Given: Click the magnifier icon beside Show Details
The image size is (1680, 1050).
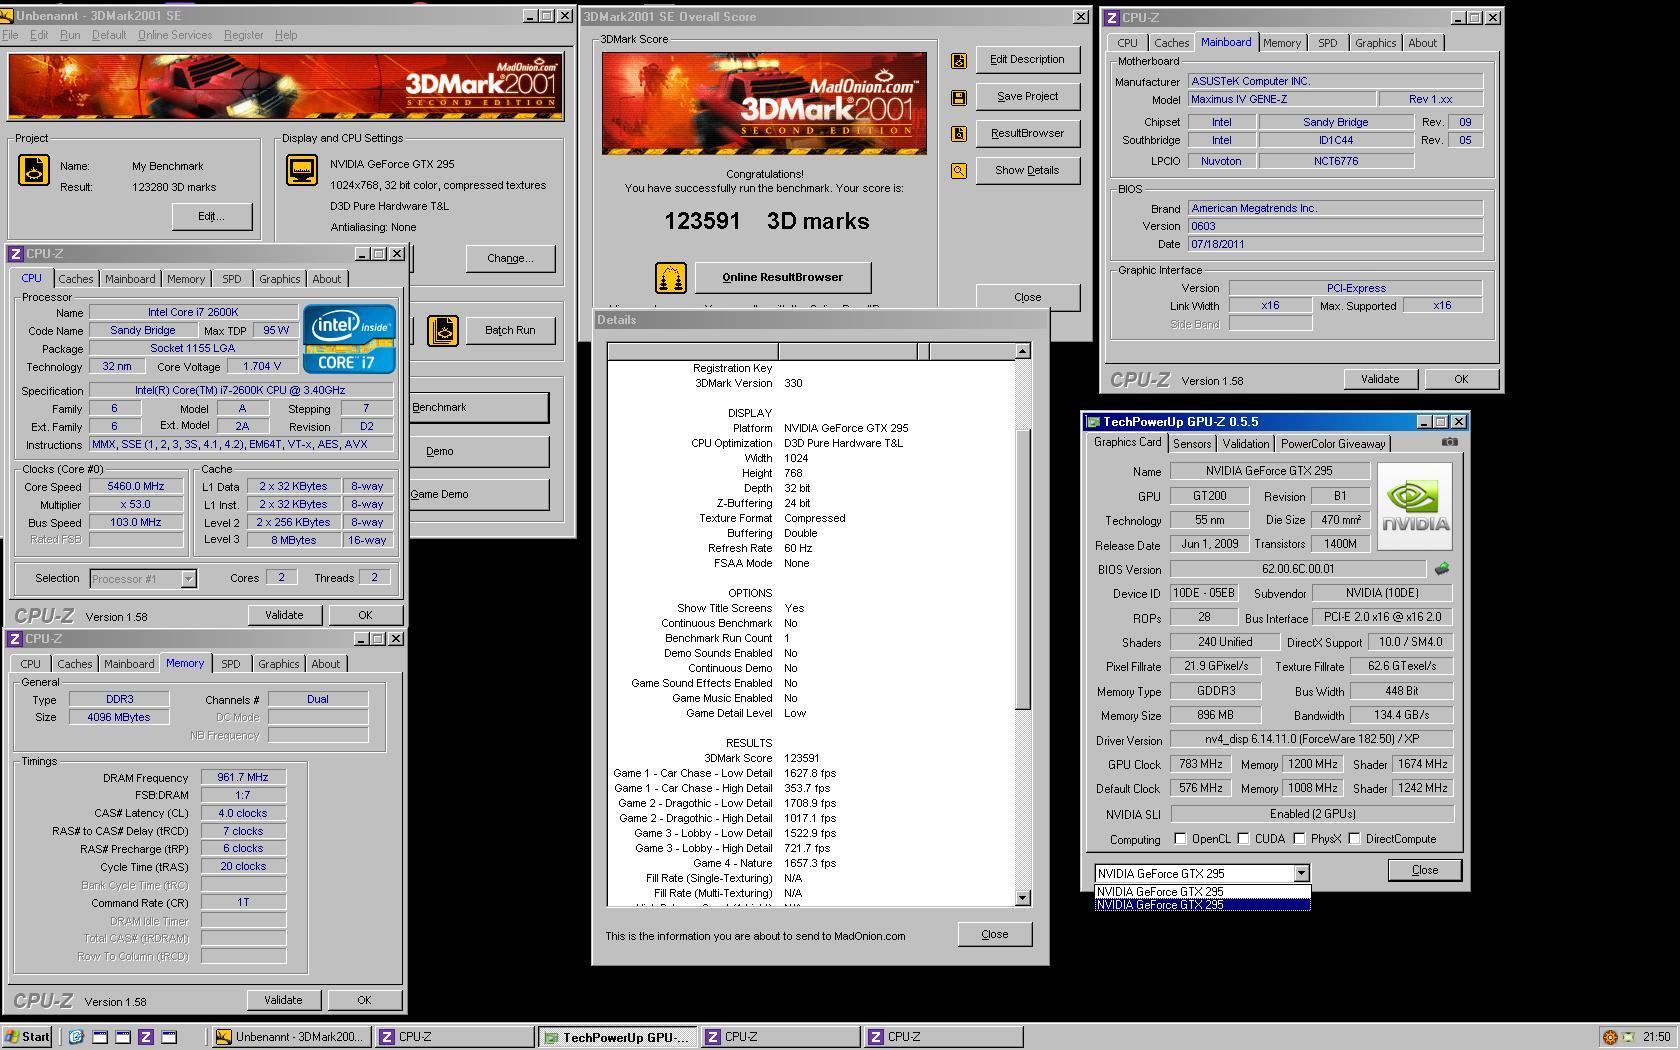Looking at the screenshot, I should [x=959, y=171].
